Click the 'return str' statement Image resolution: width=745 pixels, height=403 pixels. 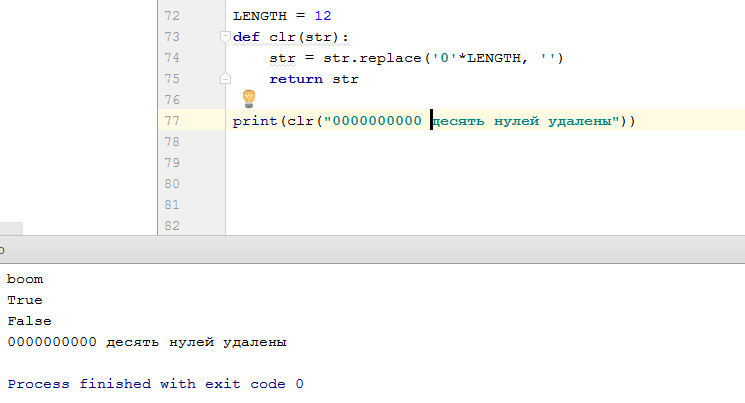click(x=314, y=79)
